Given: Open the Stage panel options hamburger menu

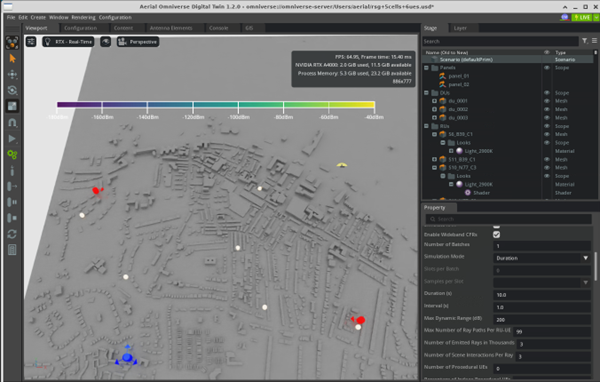Looking at the screenshot, I should [594, 41].
